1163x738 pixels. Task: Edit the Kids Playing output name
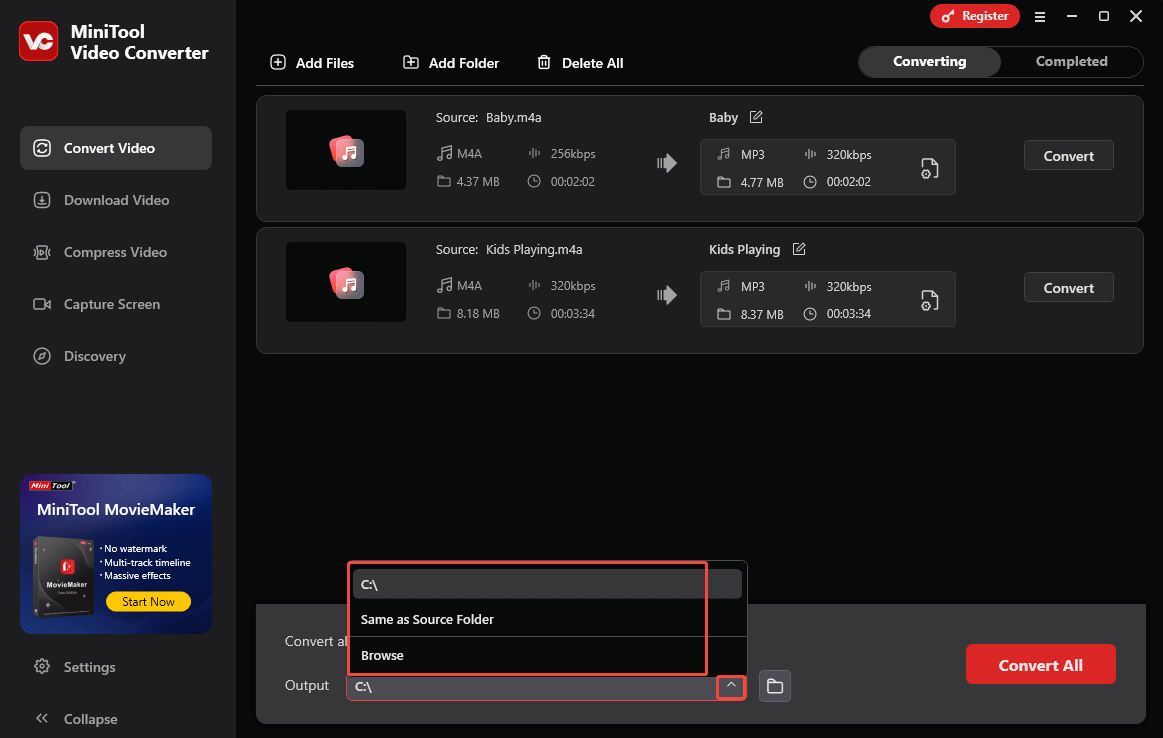[799, 249]
